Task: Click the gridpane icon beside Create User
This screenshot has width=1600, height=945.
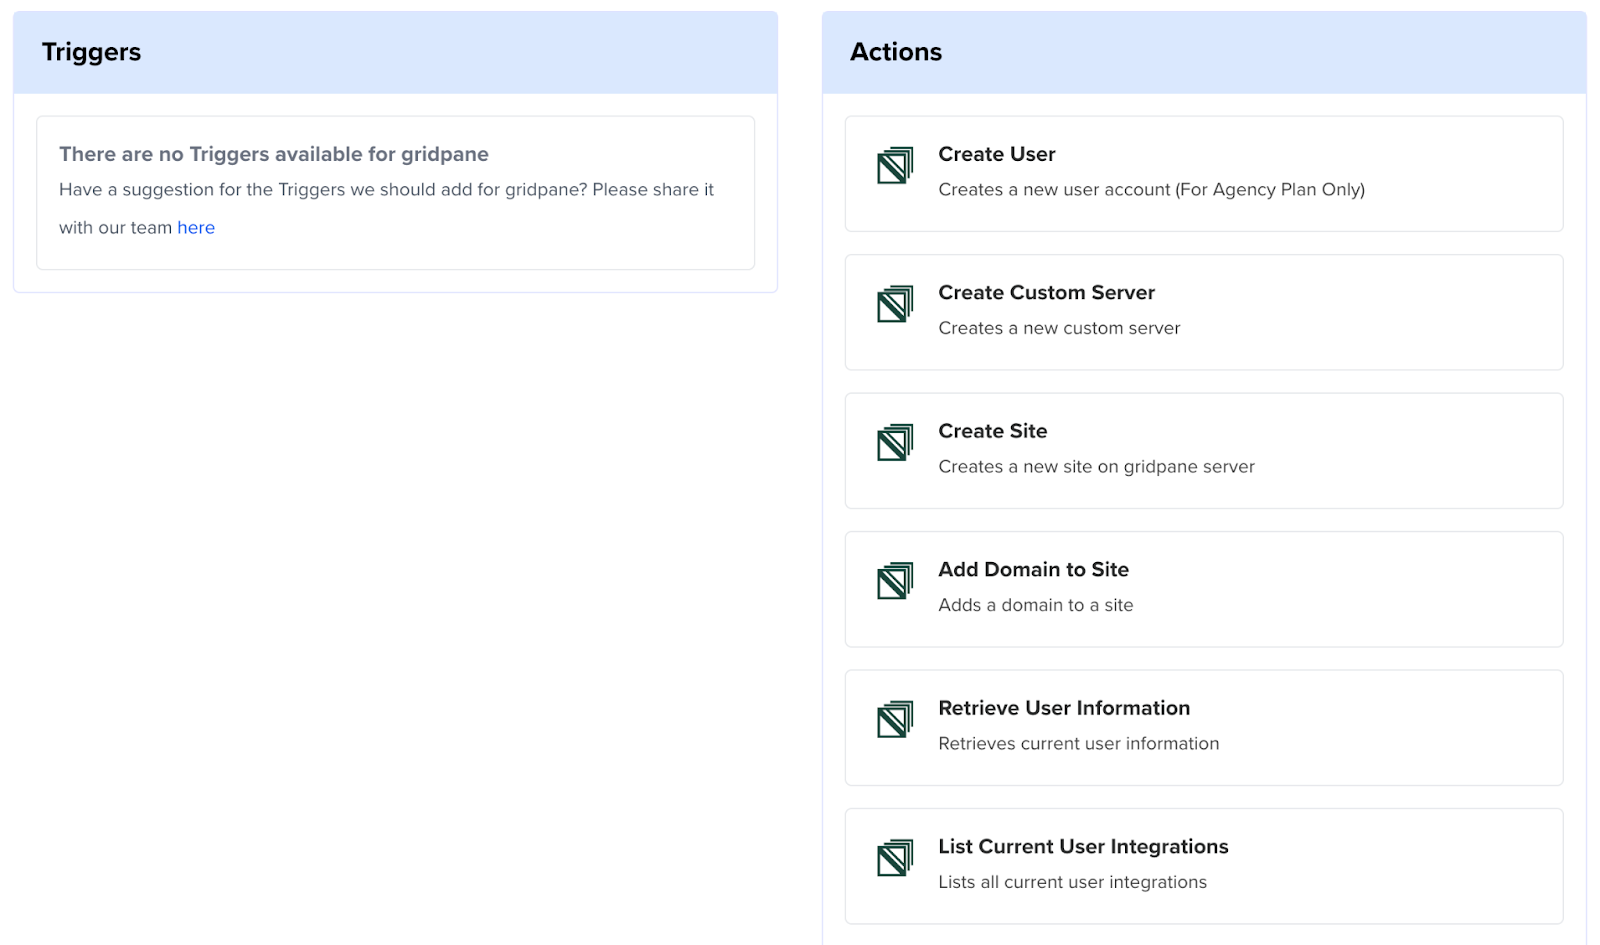Action: pyautogui.click(x=895, y=166)
